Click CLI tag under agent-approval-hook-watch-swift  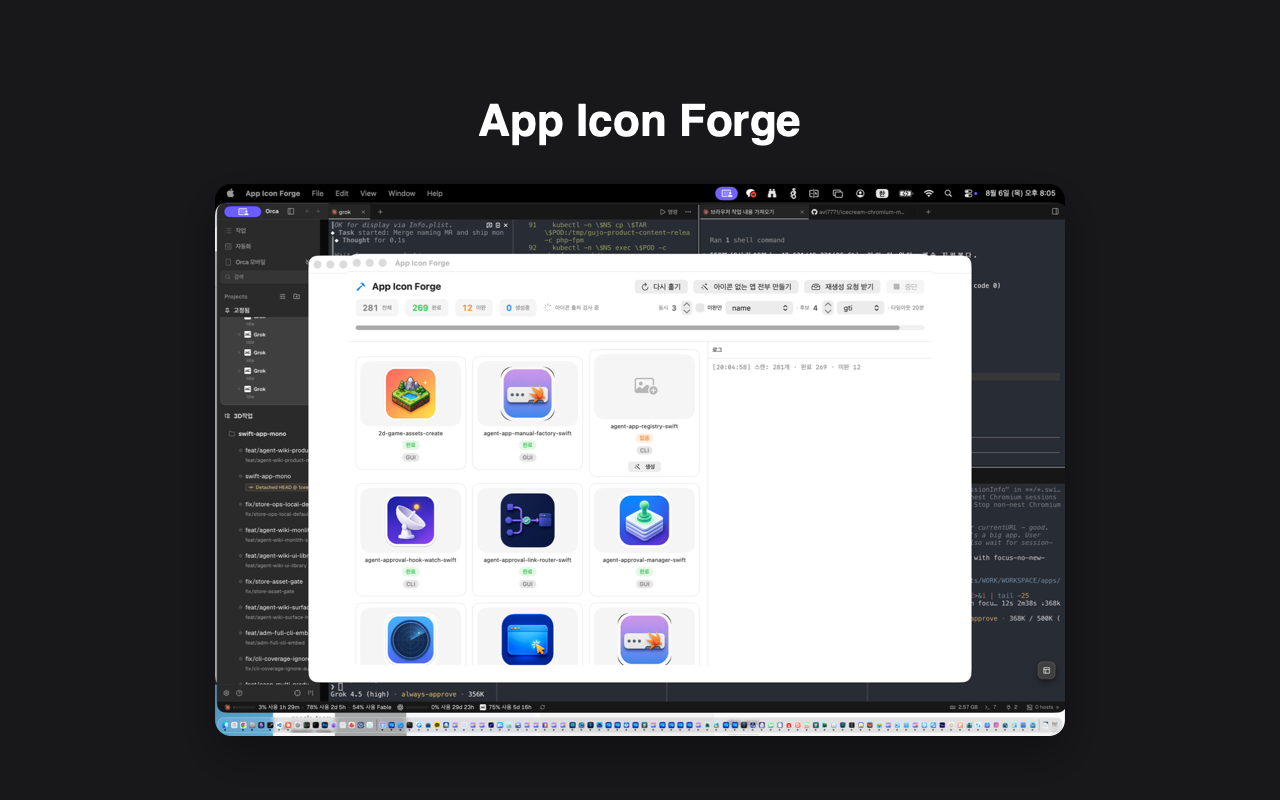tap(410, 584)
